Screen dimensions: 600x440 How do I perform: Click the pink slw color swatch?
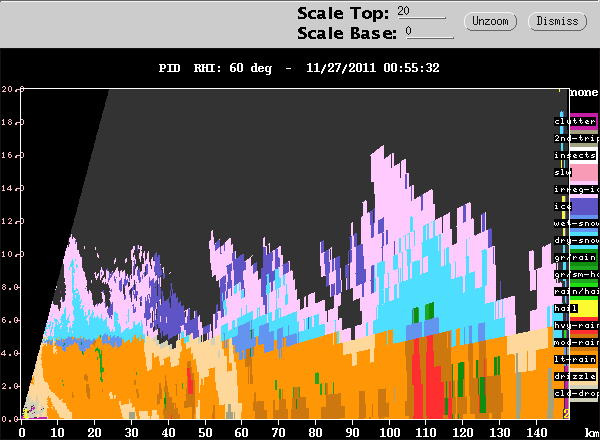[x=584, y=172]
